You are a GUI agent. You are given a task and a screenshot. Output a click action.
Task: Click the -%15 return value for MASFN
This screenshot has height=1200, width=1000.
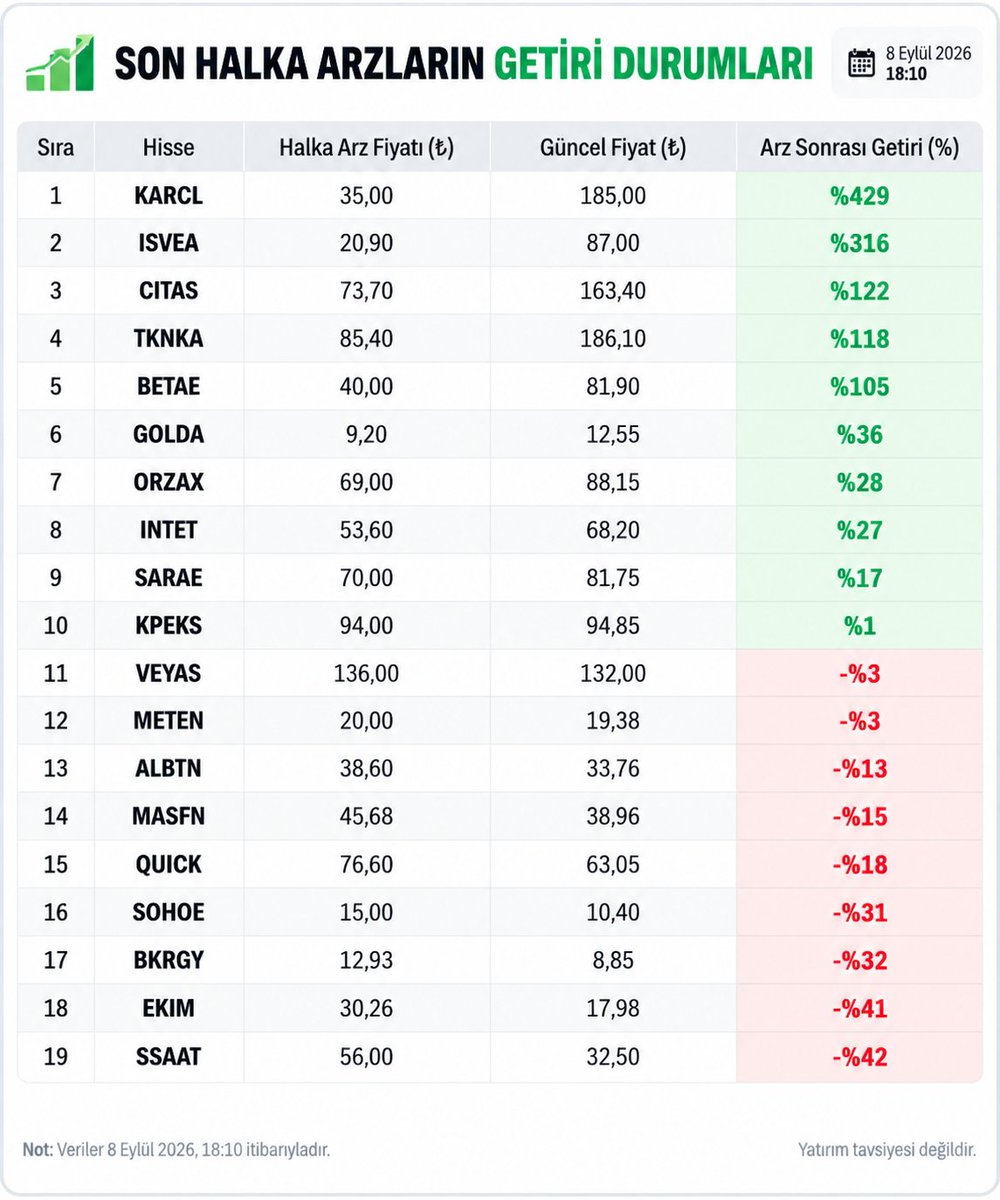coord(860,817)
